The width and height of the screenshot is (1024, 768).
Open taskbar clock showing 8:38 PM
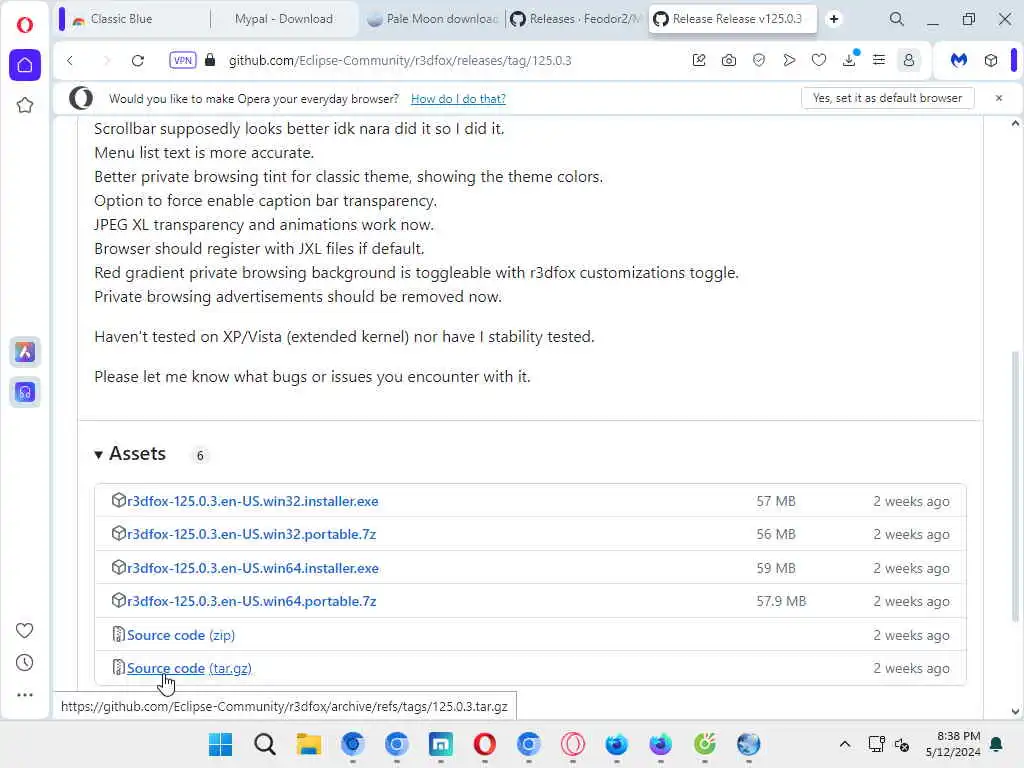[x=953, y=744]
